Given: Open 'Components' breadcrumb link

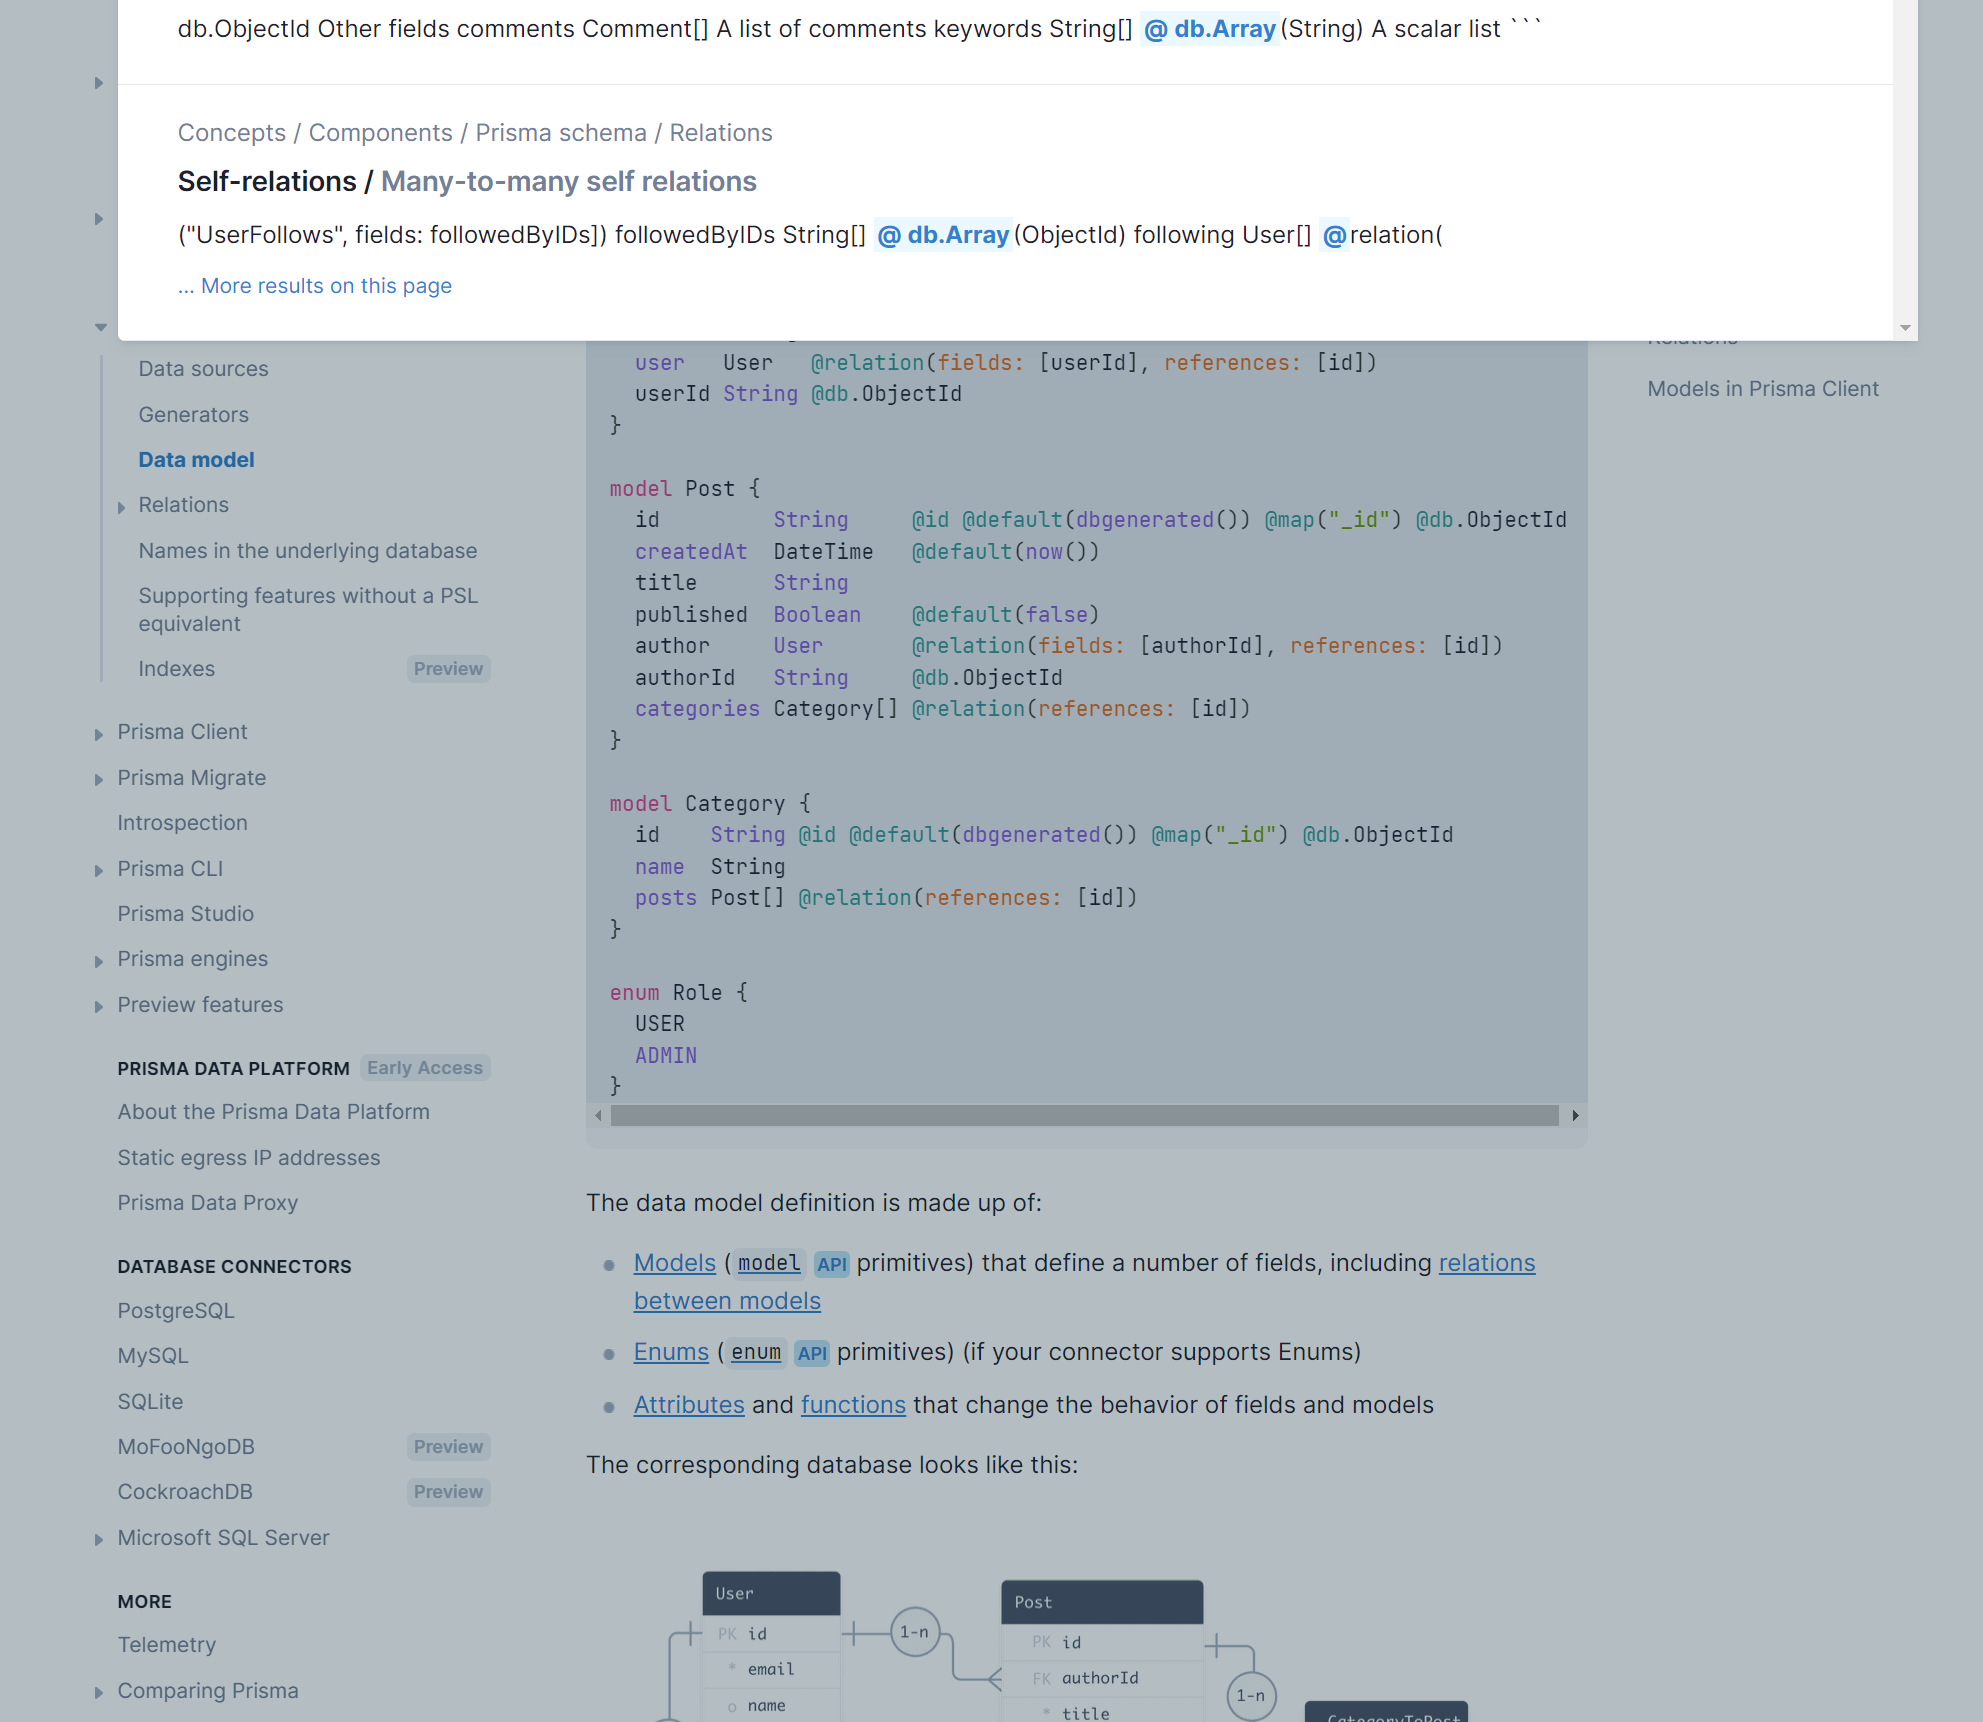Looking at the screenshot, I should 381,132.
